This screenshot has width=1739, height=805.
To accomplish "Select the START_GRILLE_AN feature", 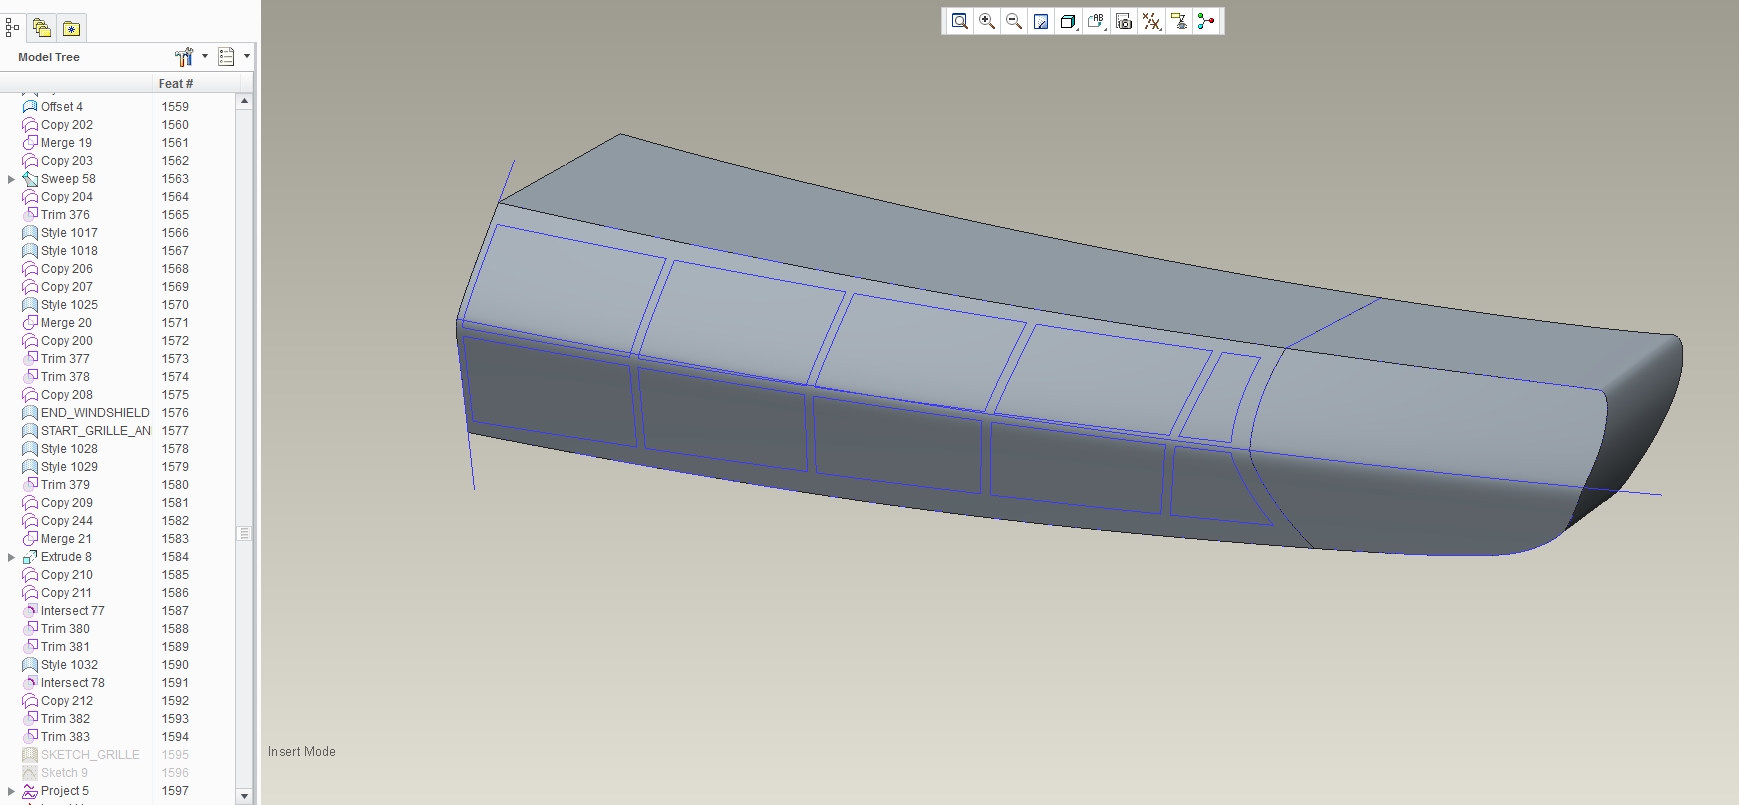I will point(96,431).
